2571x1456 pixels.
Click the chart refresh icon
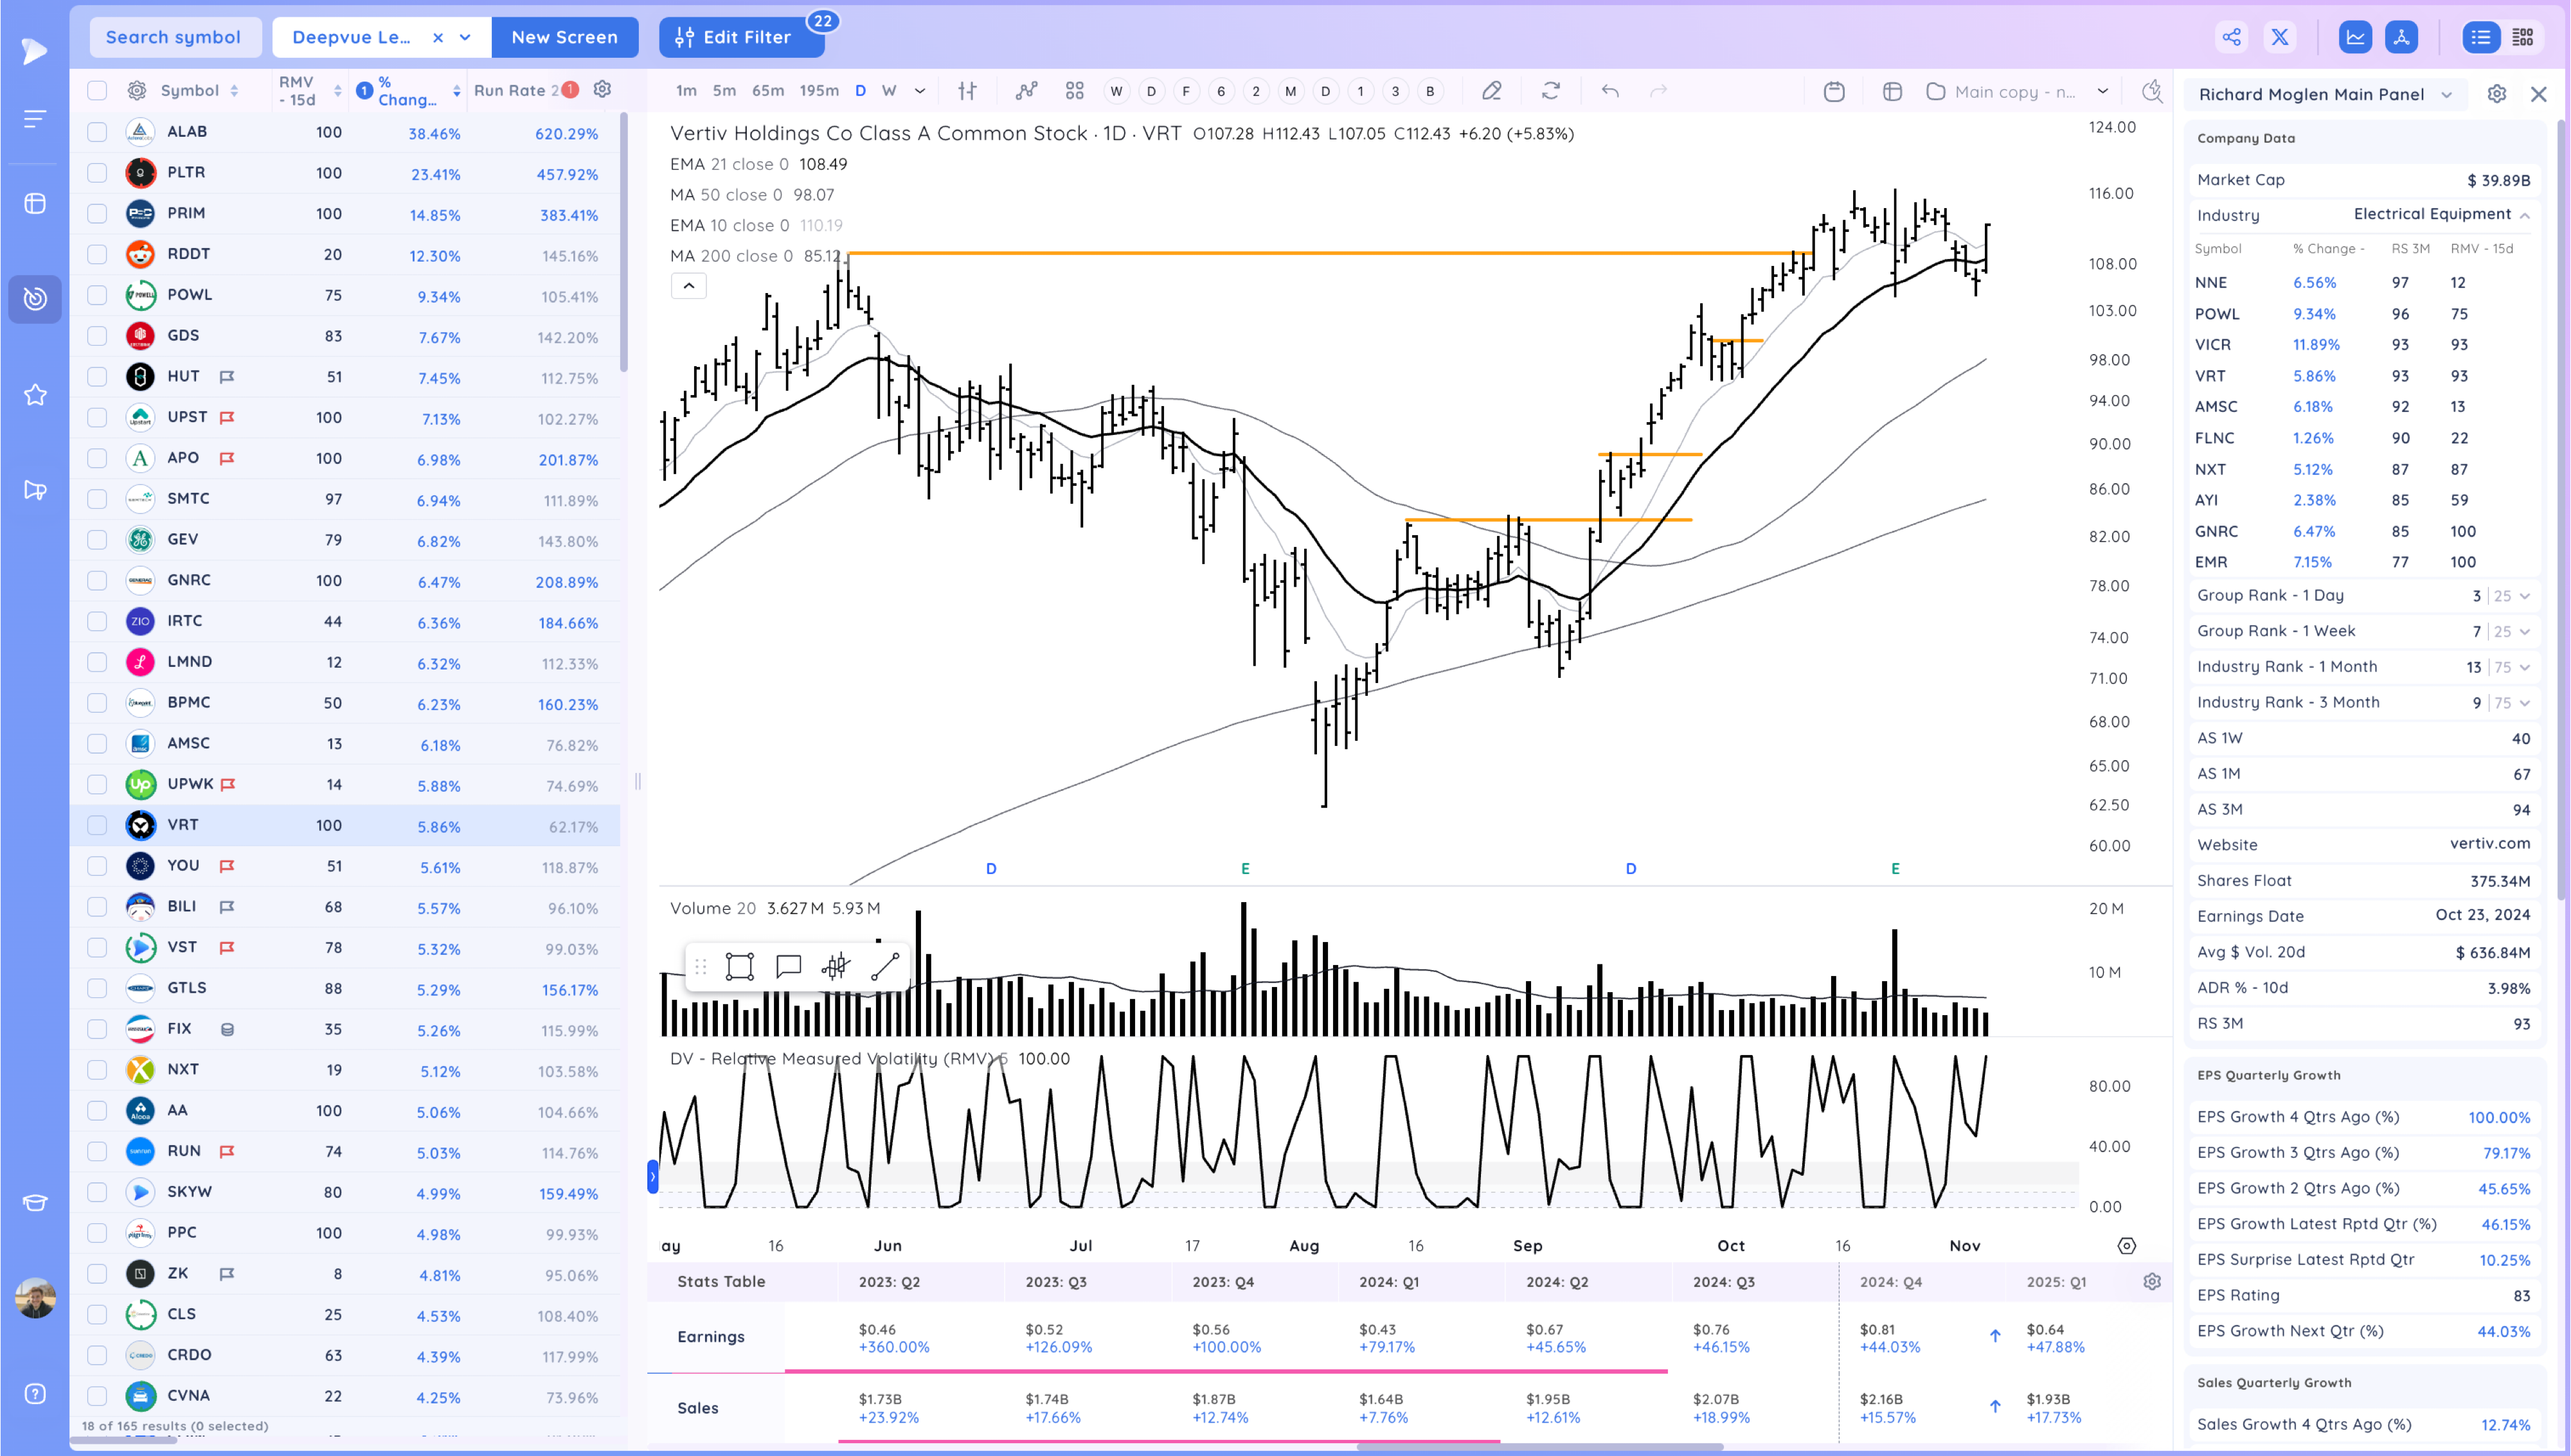pos(1550,91)
